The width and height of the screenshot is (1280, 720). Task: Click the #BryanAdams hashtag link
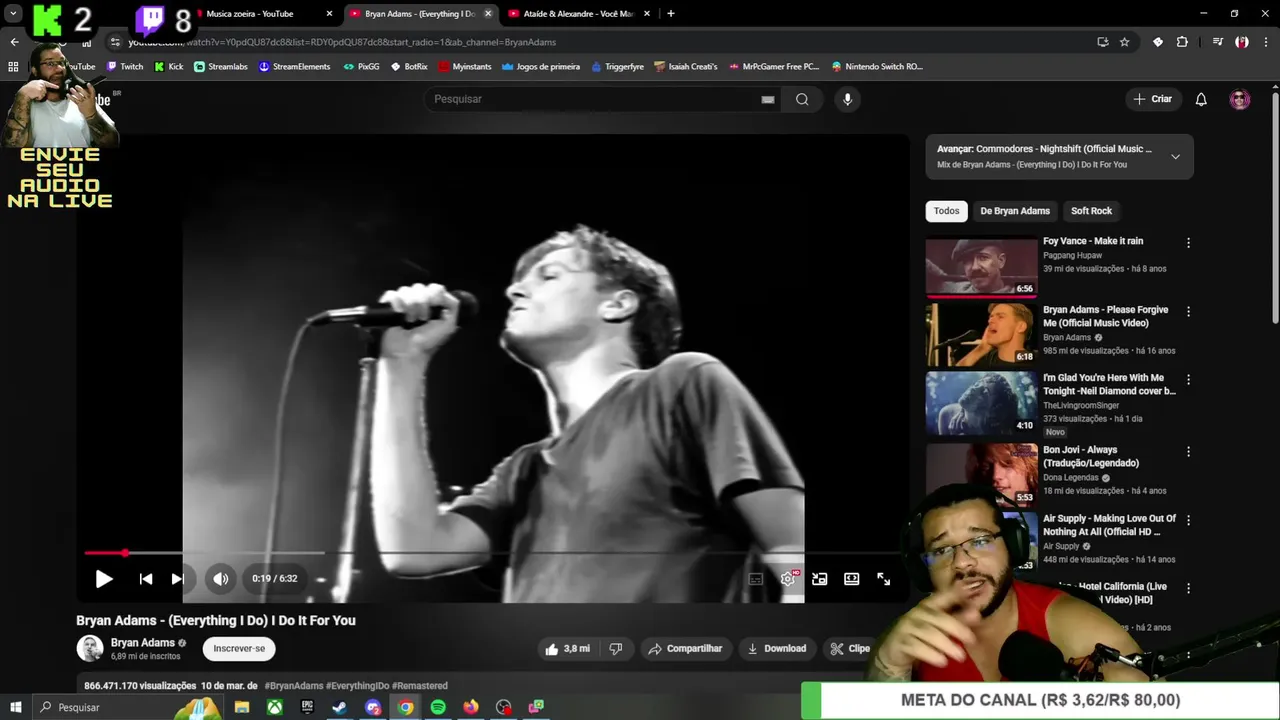(x=294, y=686)
